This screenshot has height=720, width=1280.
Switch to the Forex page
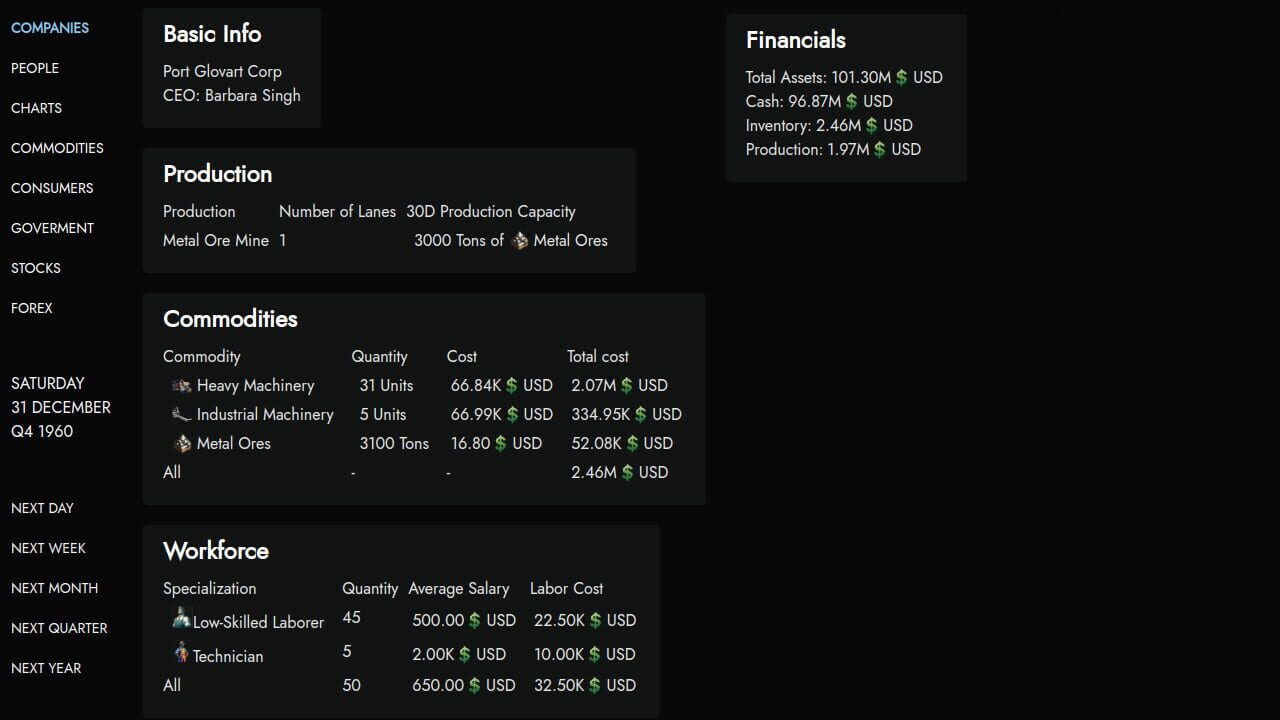(32, 308)
